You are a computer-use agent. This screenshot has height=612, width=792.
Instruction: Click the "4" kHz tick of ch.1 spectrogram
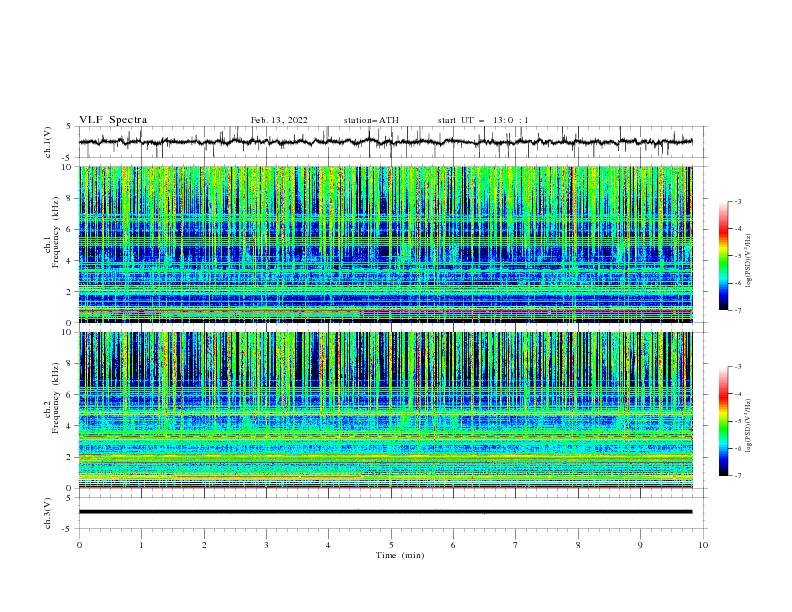pos(70,261)
